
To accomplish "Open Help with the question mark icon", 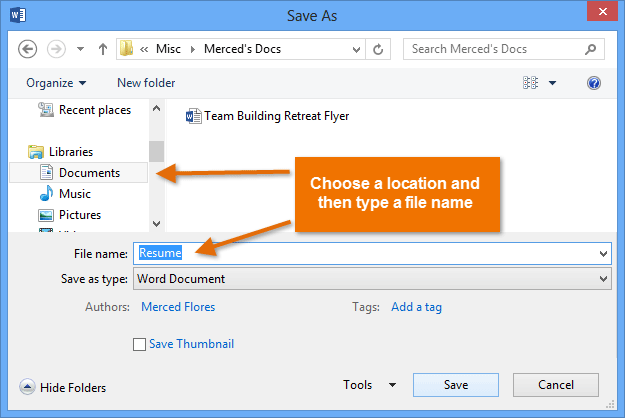I will coord(594,83).
